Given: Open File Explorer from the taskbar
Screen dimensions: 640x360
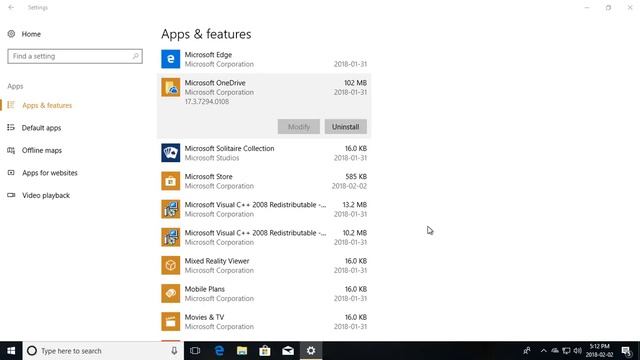Looking at the screenshot, I should coord(242,351).
